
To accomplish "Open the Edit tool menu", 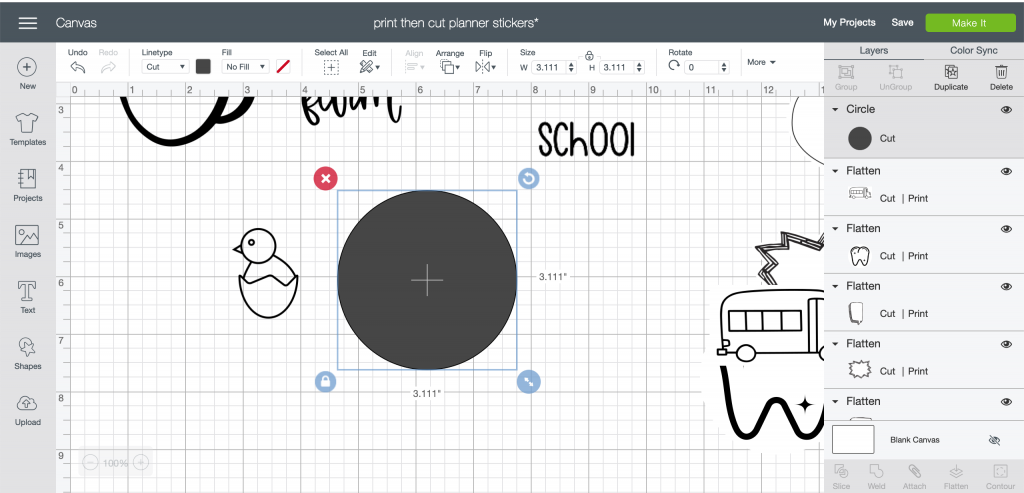I will tap(369, 67).
